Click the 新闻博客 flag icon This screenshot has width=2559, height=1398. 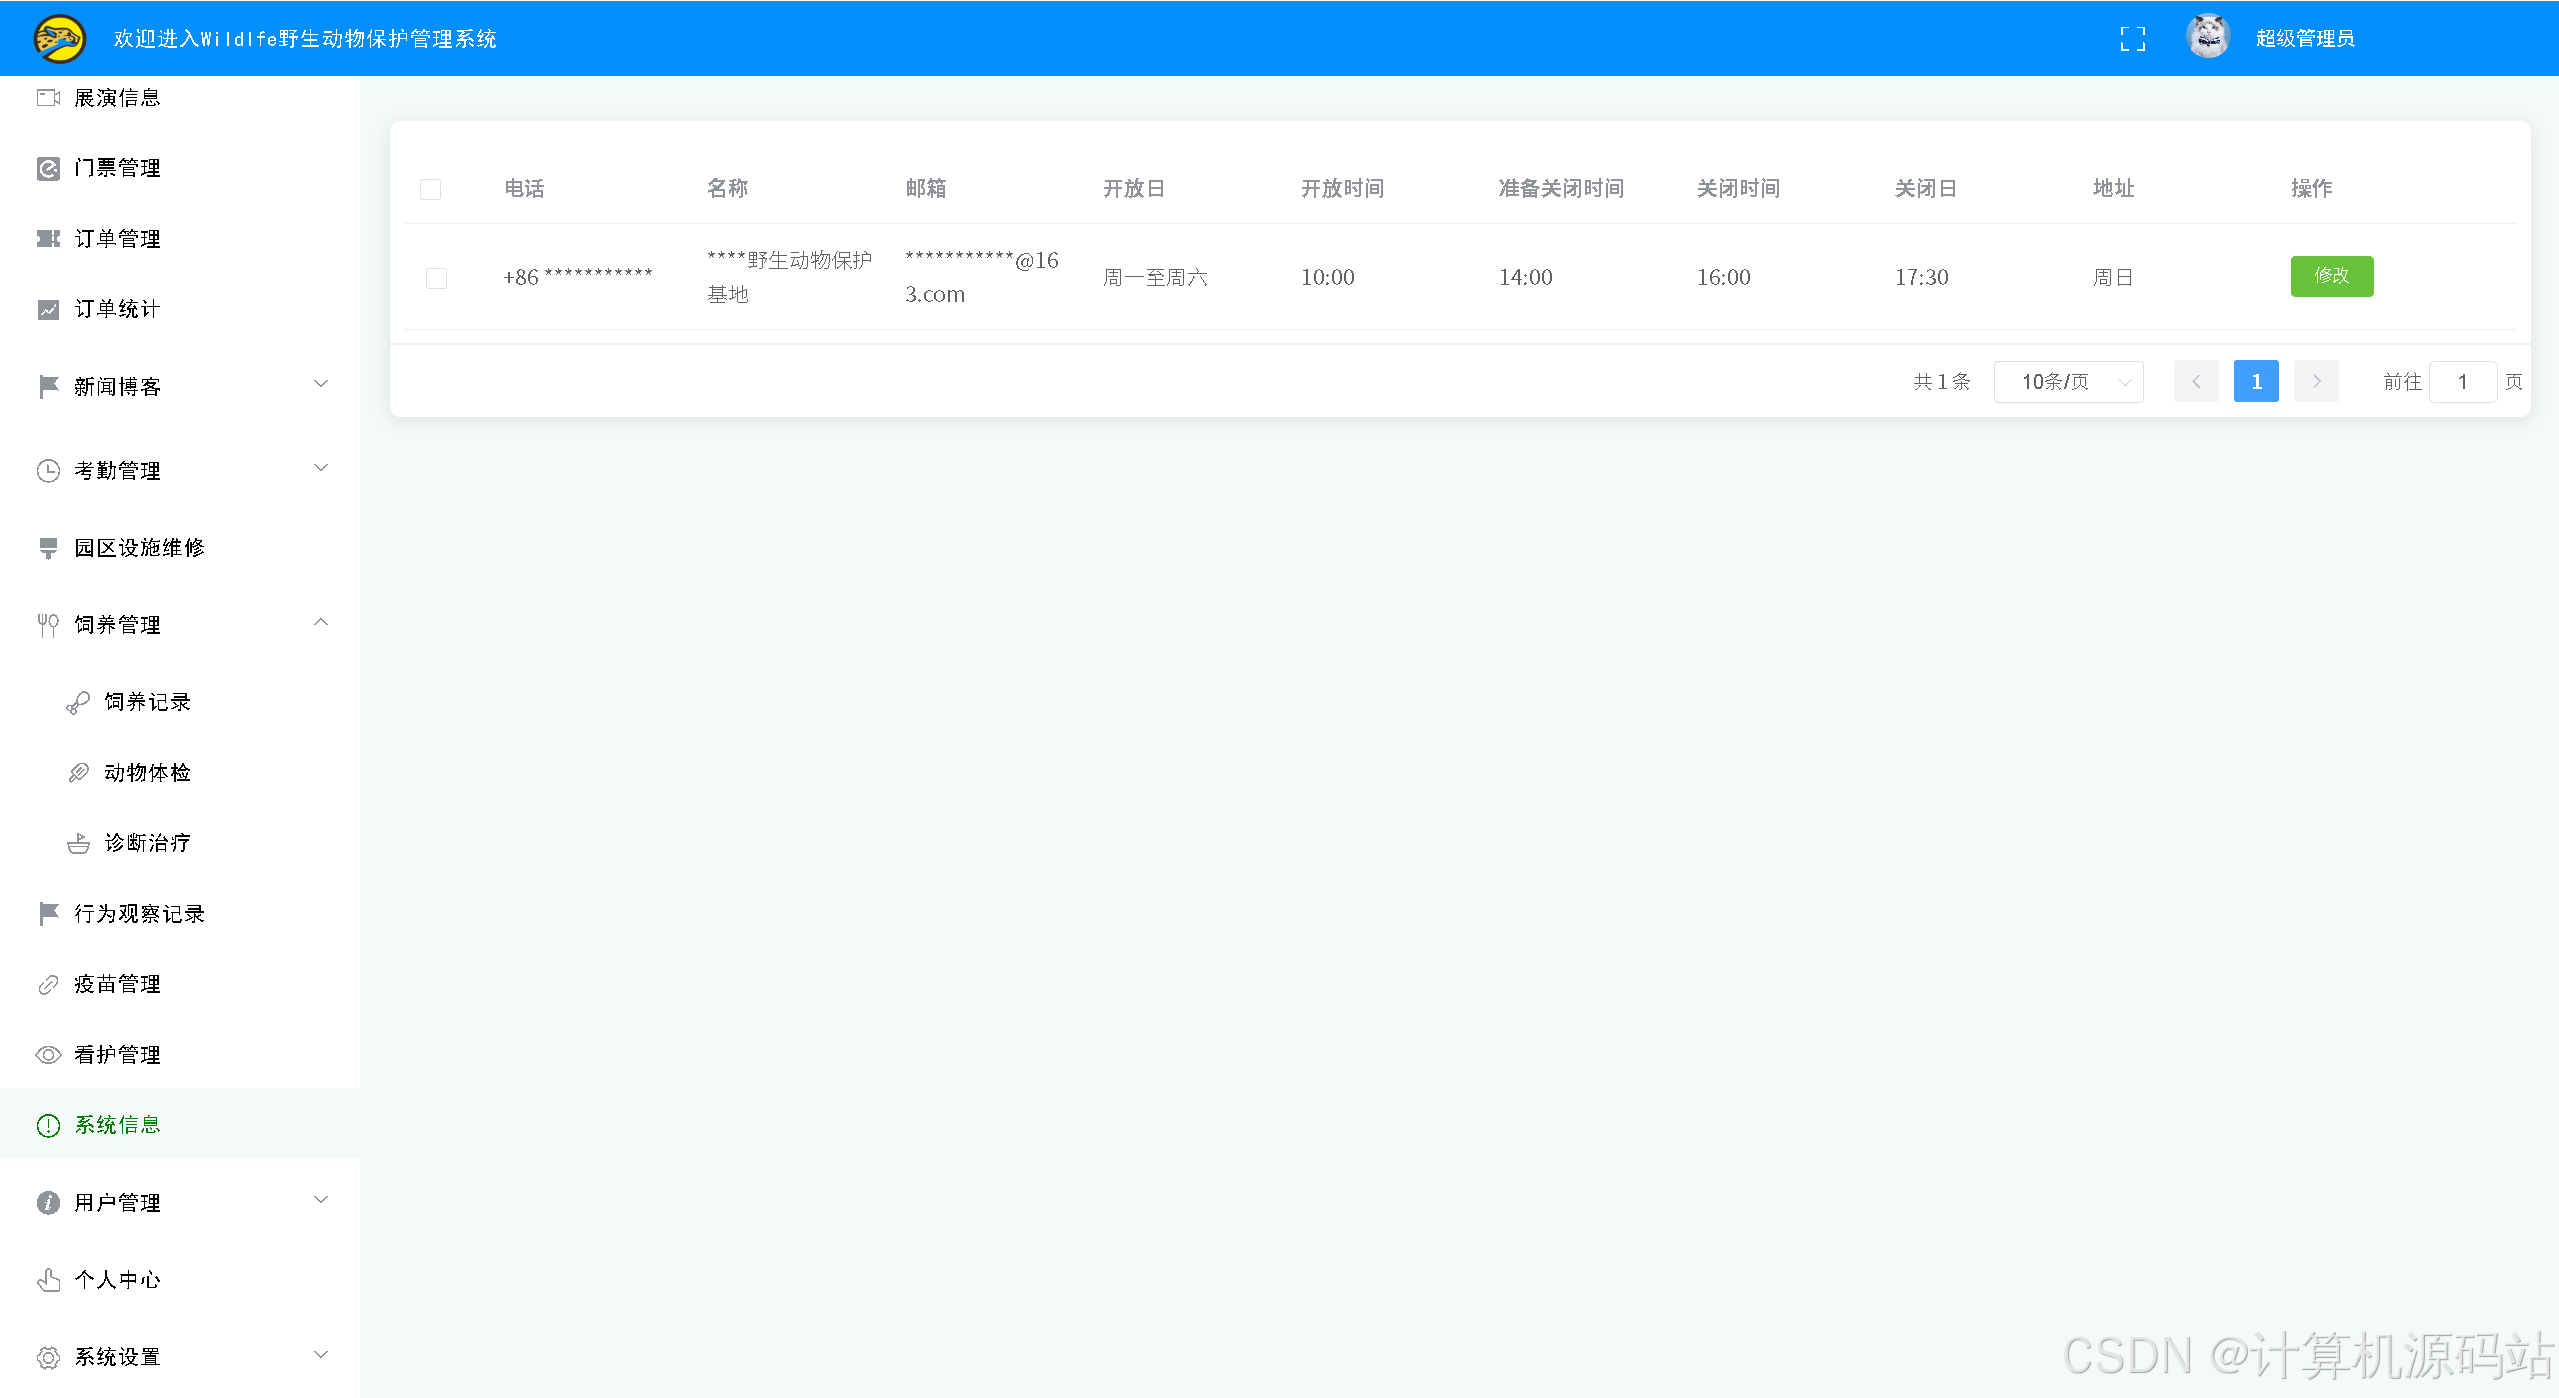coord(48,387)
